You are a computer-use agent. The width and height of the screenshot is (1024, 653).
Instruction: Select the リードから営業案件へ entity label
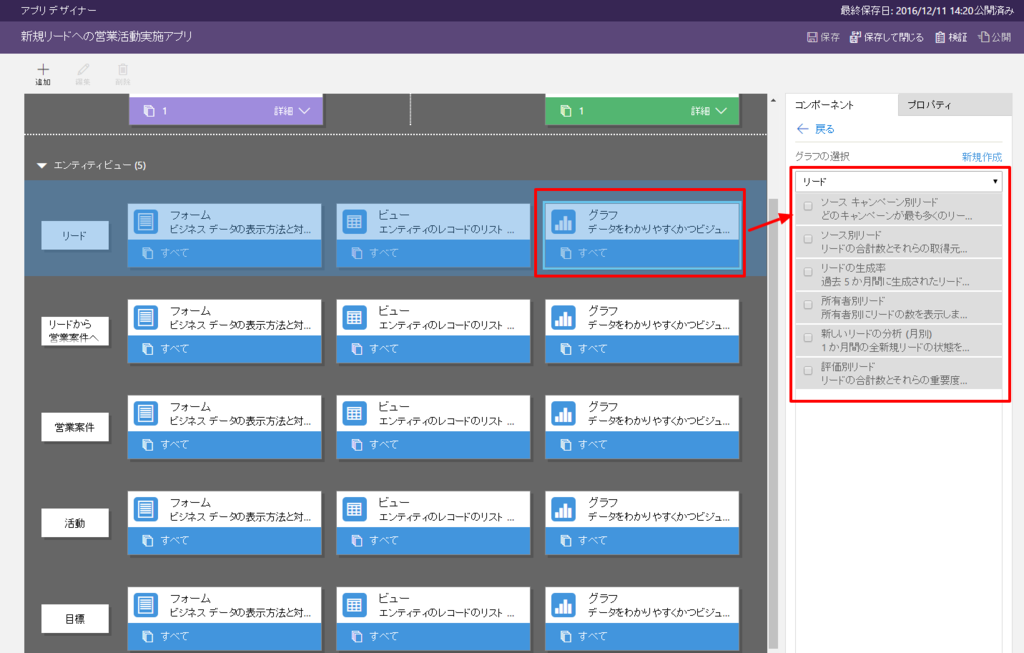point(74,331)
